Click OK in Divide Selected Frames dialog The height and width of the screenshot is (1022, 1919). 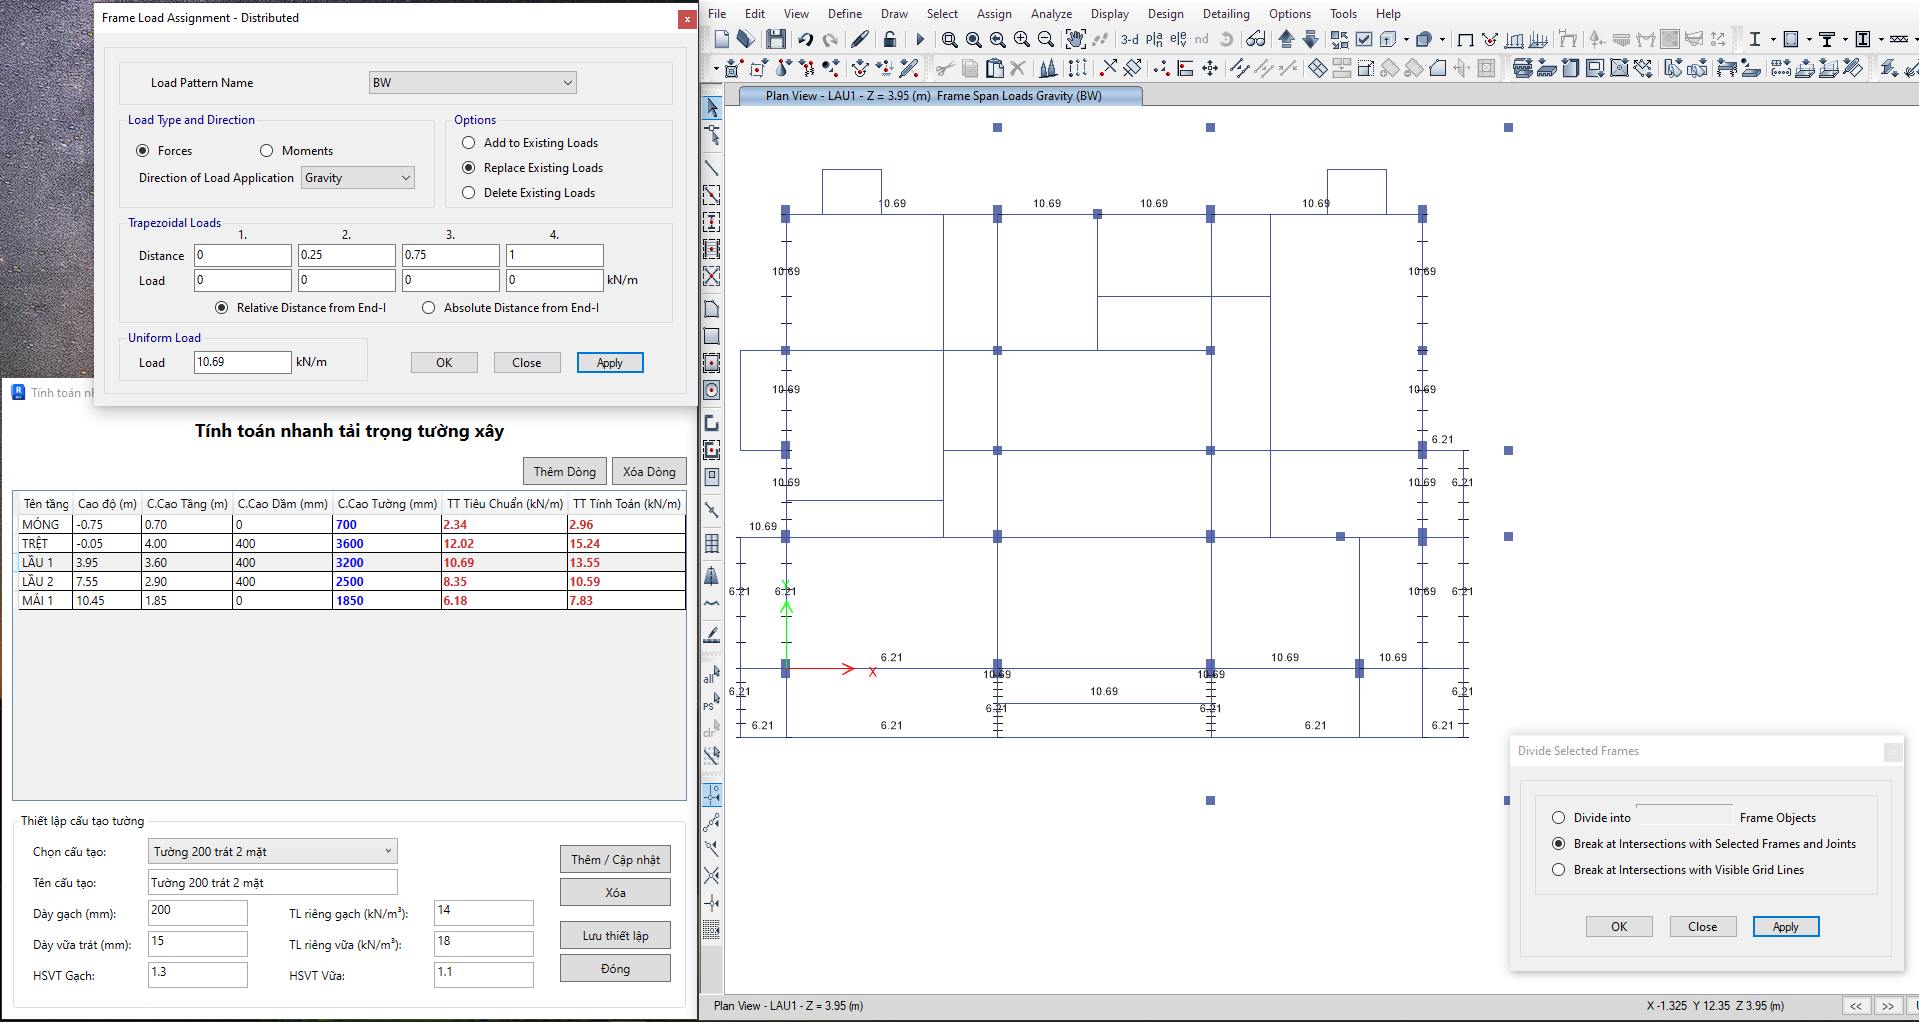point(1619,927)
